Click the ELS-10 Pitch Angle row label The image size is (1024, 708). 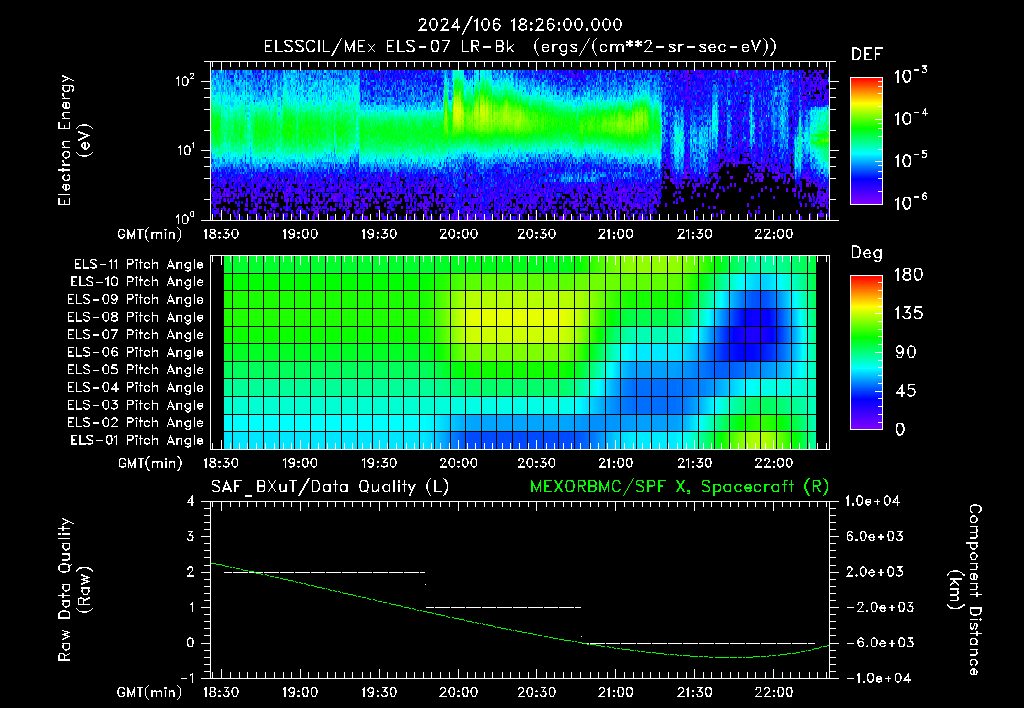pos(137,282)
